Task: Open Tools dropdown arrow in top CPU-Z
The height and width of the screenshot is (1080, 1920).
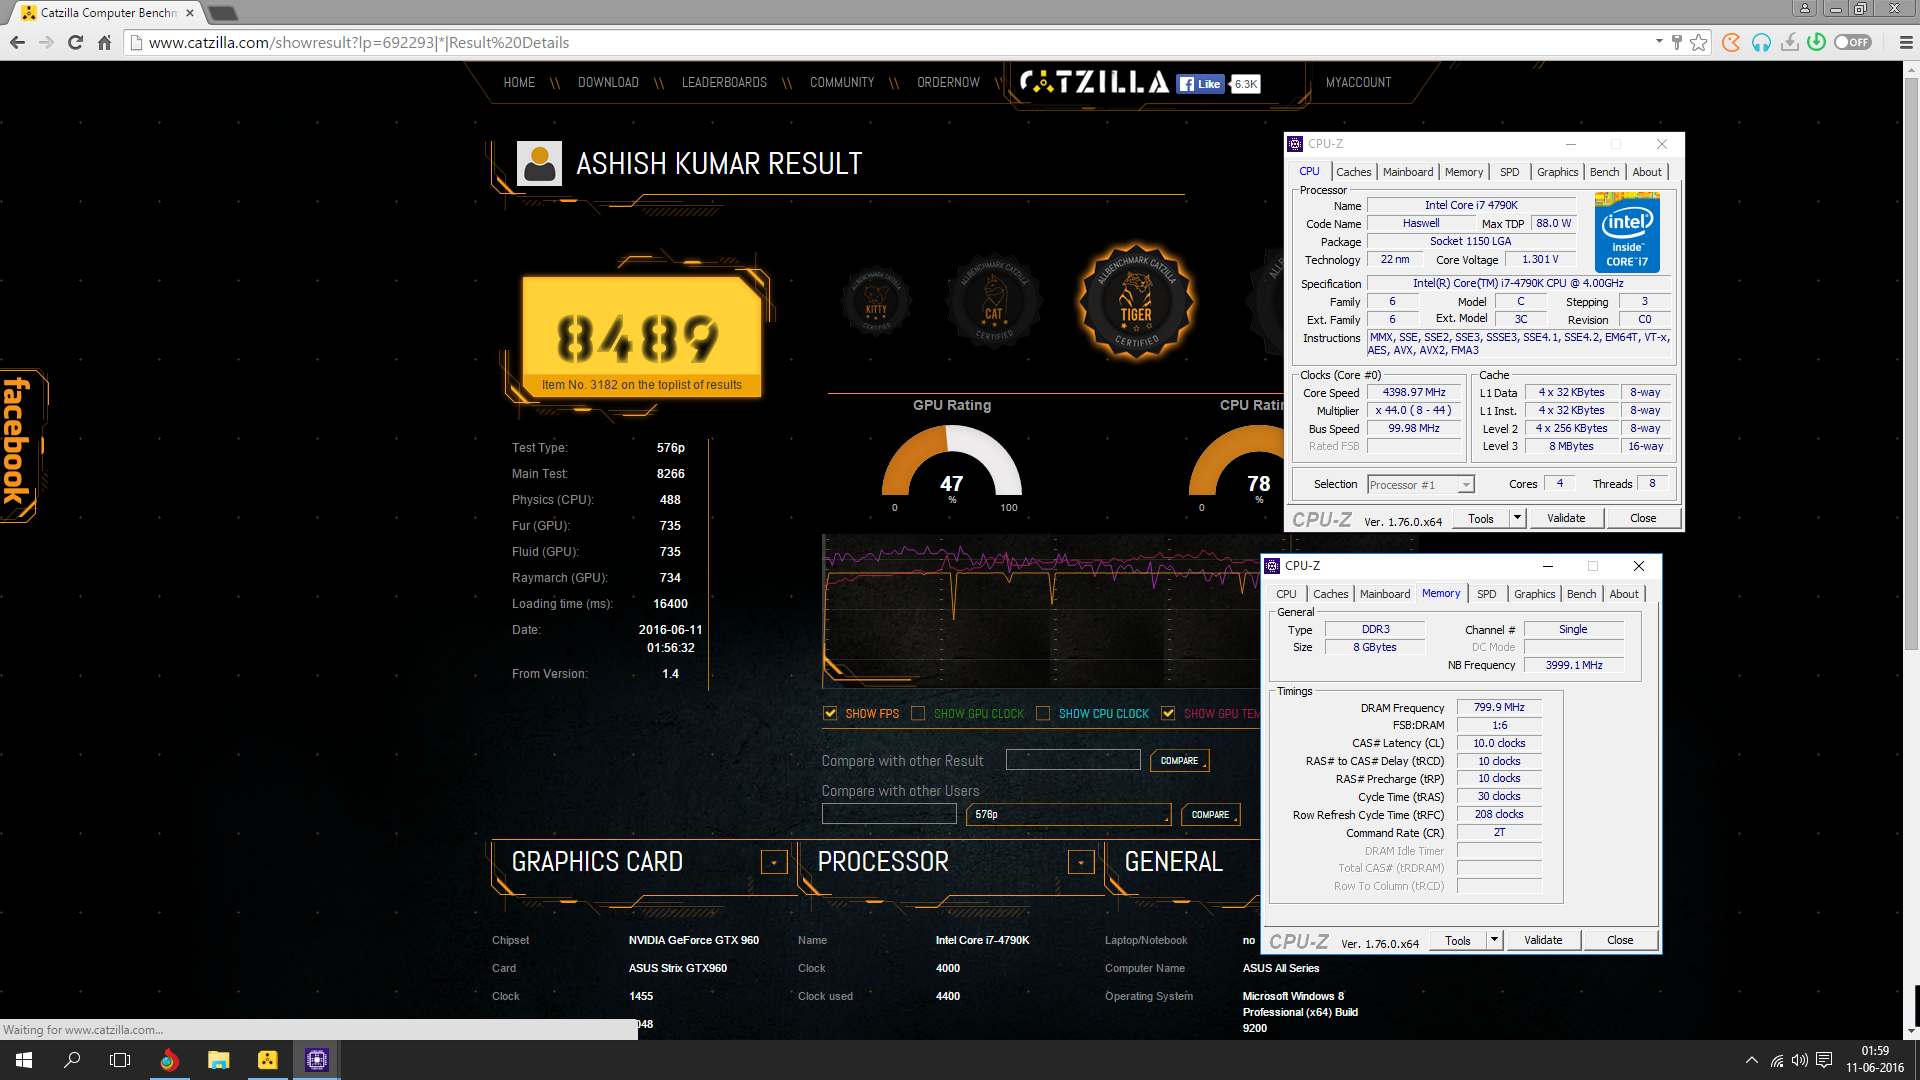Action: pyautogui.click(x=1517, y=518)
